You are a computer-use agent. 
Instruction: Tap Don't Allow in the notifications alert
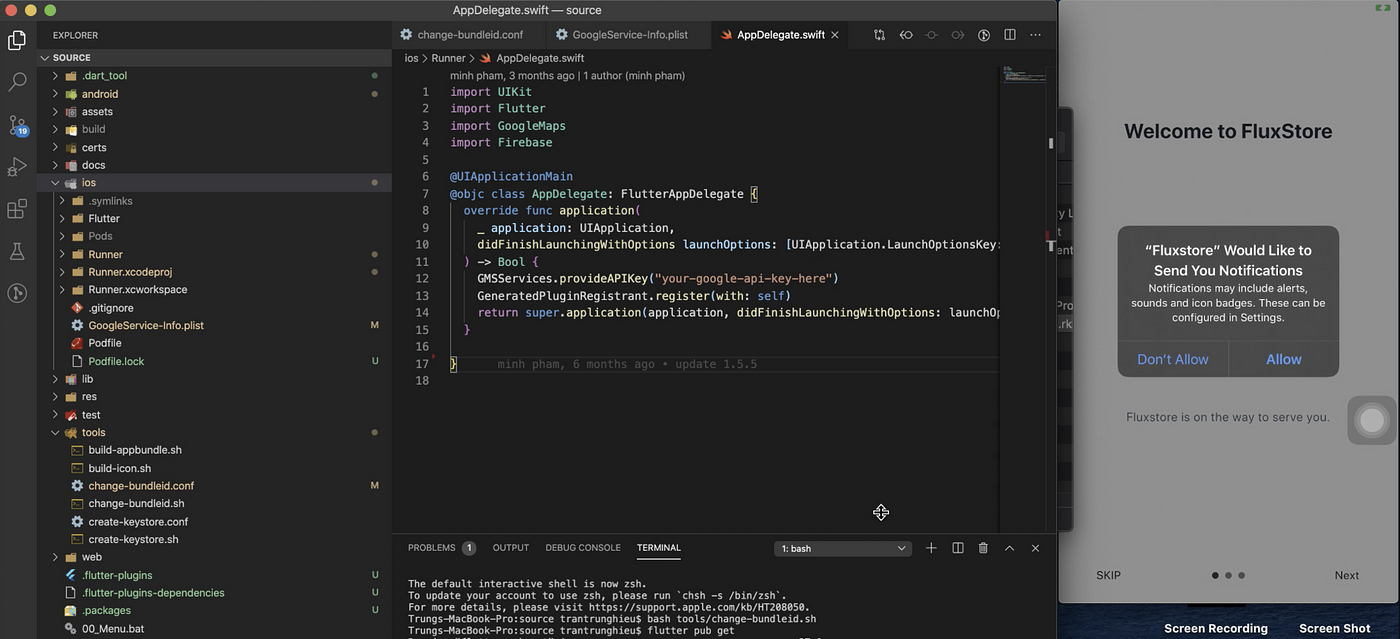pos(1173,359)
